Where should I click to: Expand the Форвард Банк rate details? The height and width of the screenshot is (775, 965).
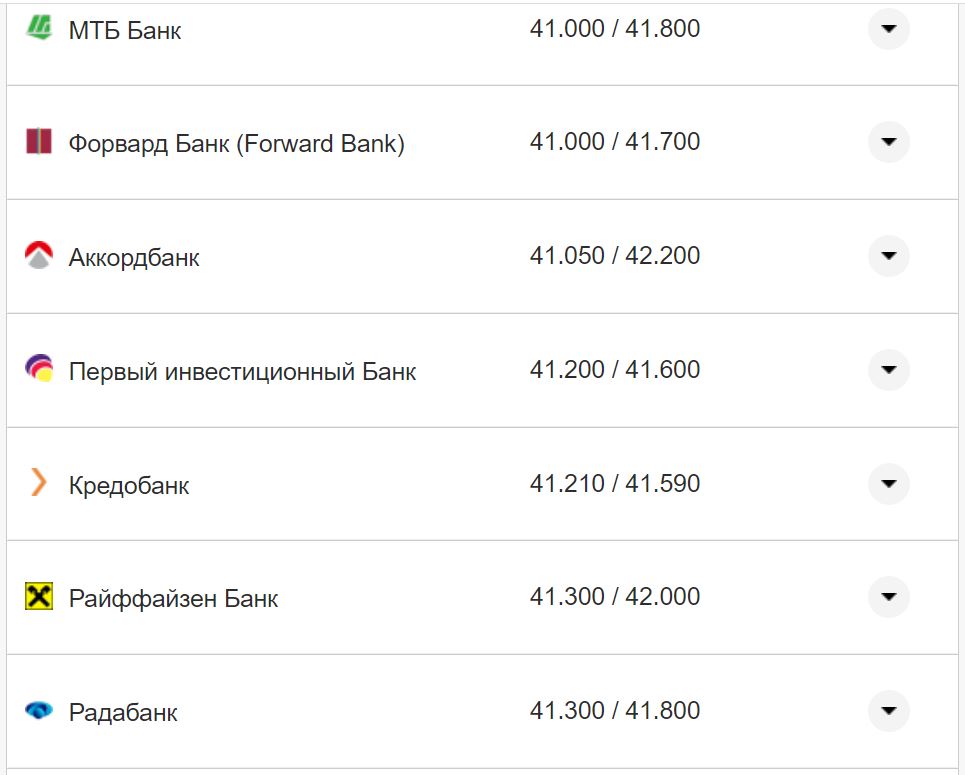coord(888,142)
